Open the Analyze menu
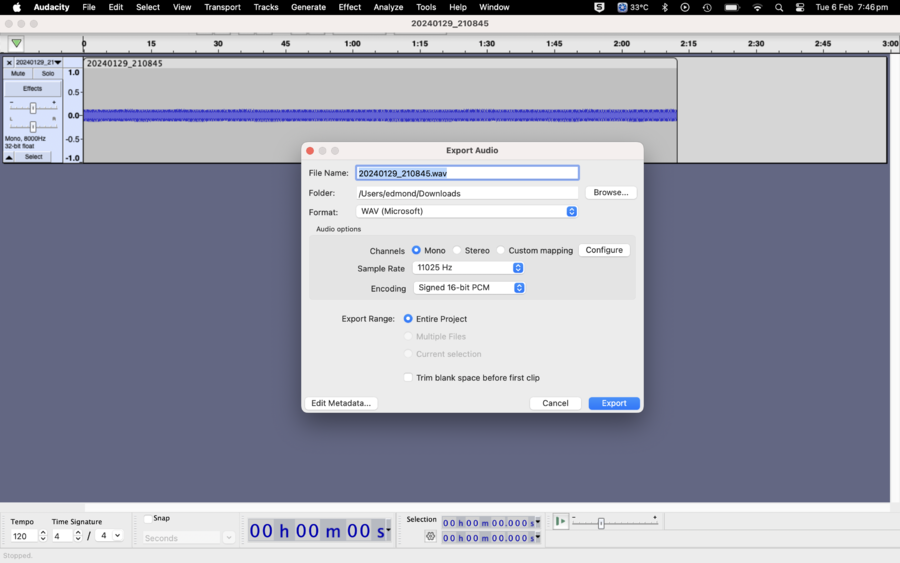Image resolution: width=900 pixels, height=563 pixels. (388, 7)
